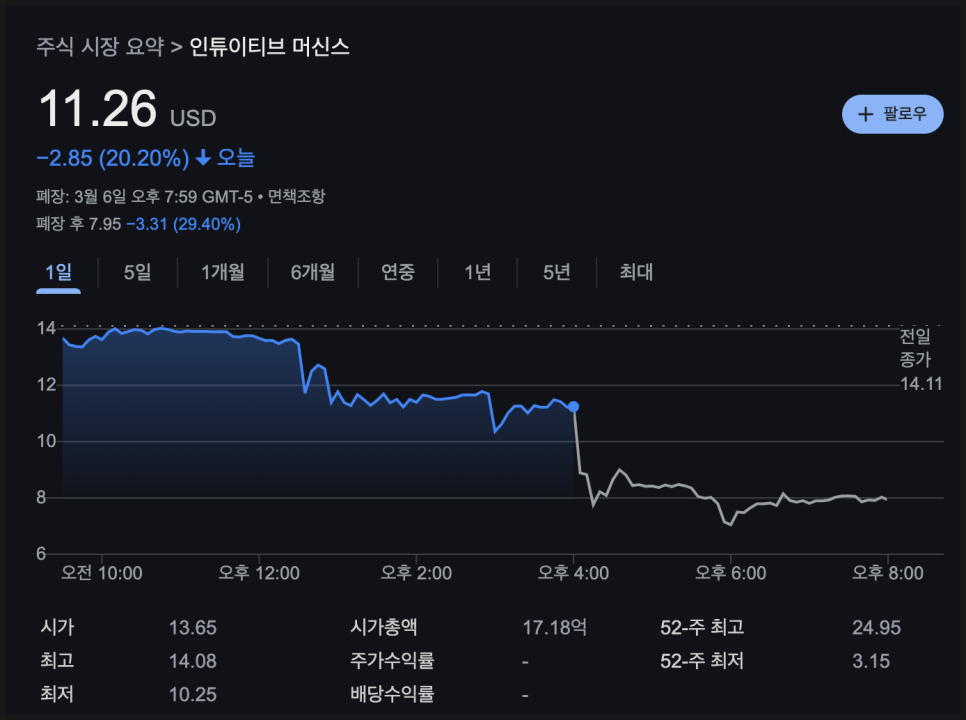Click the after-hours −3.31 (29.40%) value

pyautogui.click(x=184, y=224)
